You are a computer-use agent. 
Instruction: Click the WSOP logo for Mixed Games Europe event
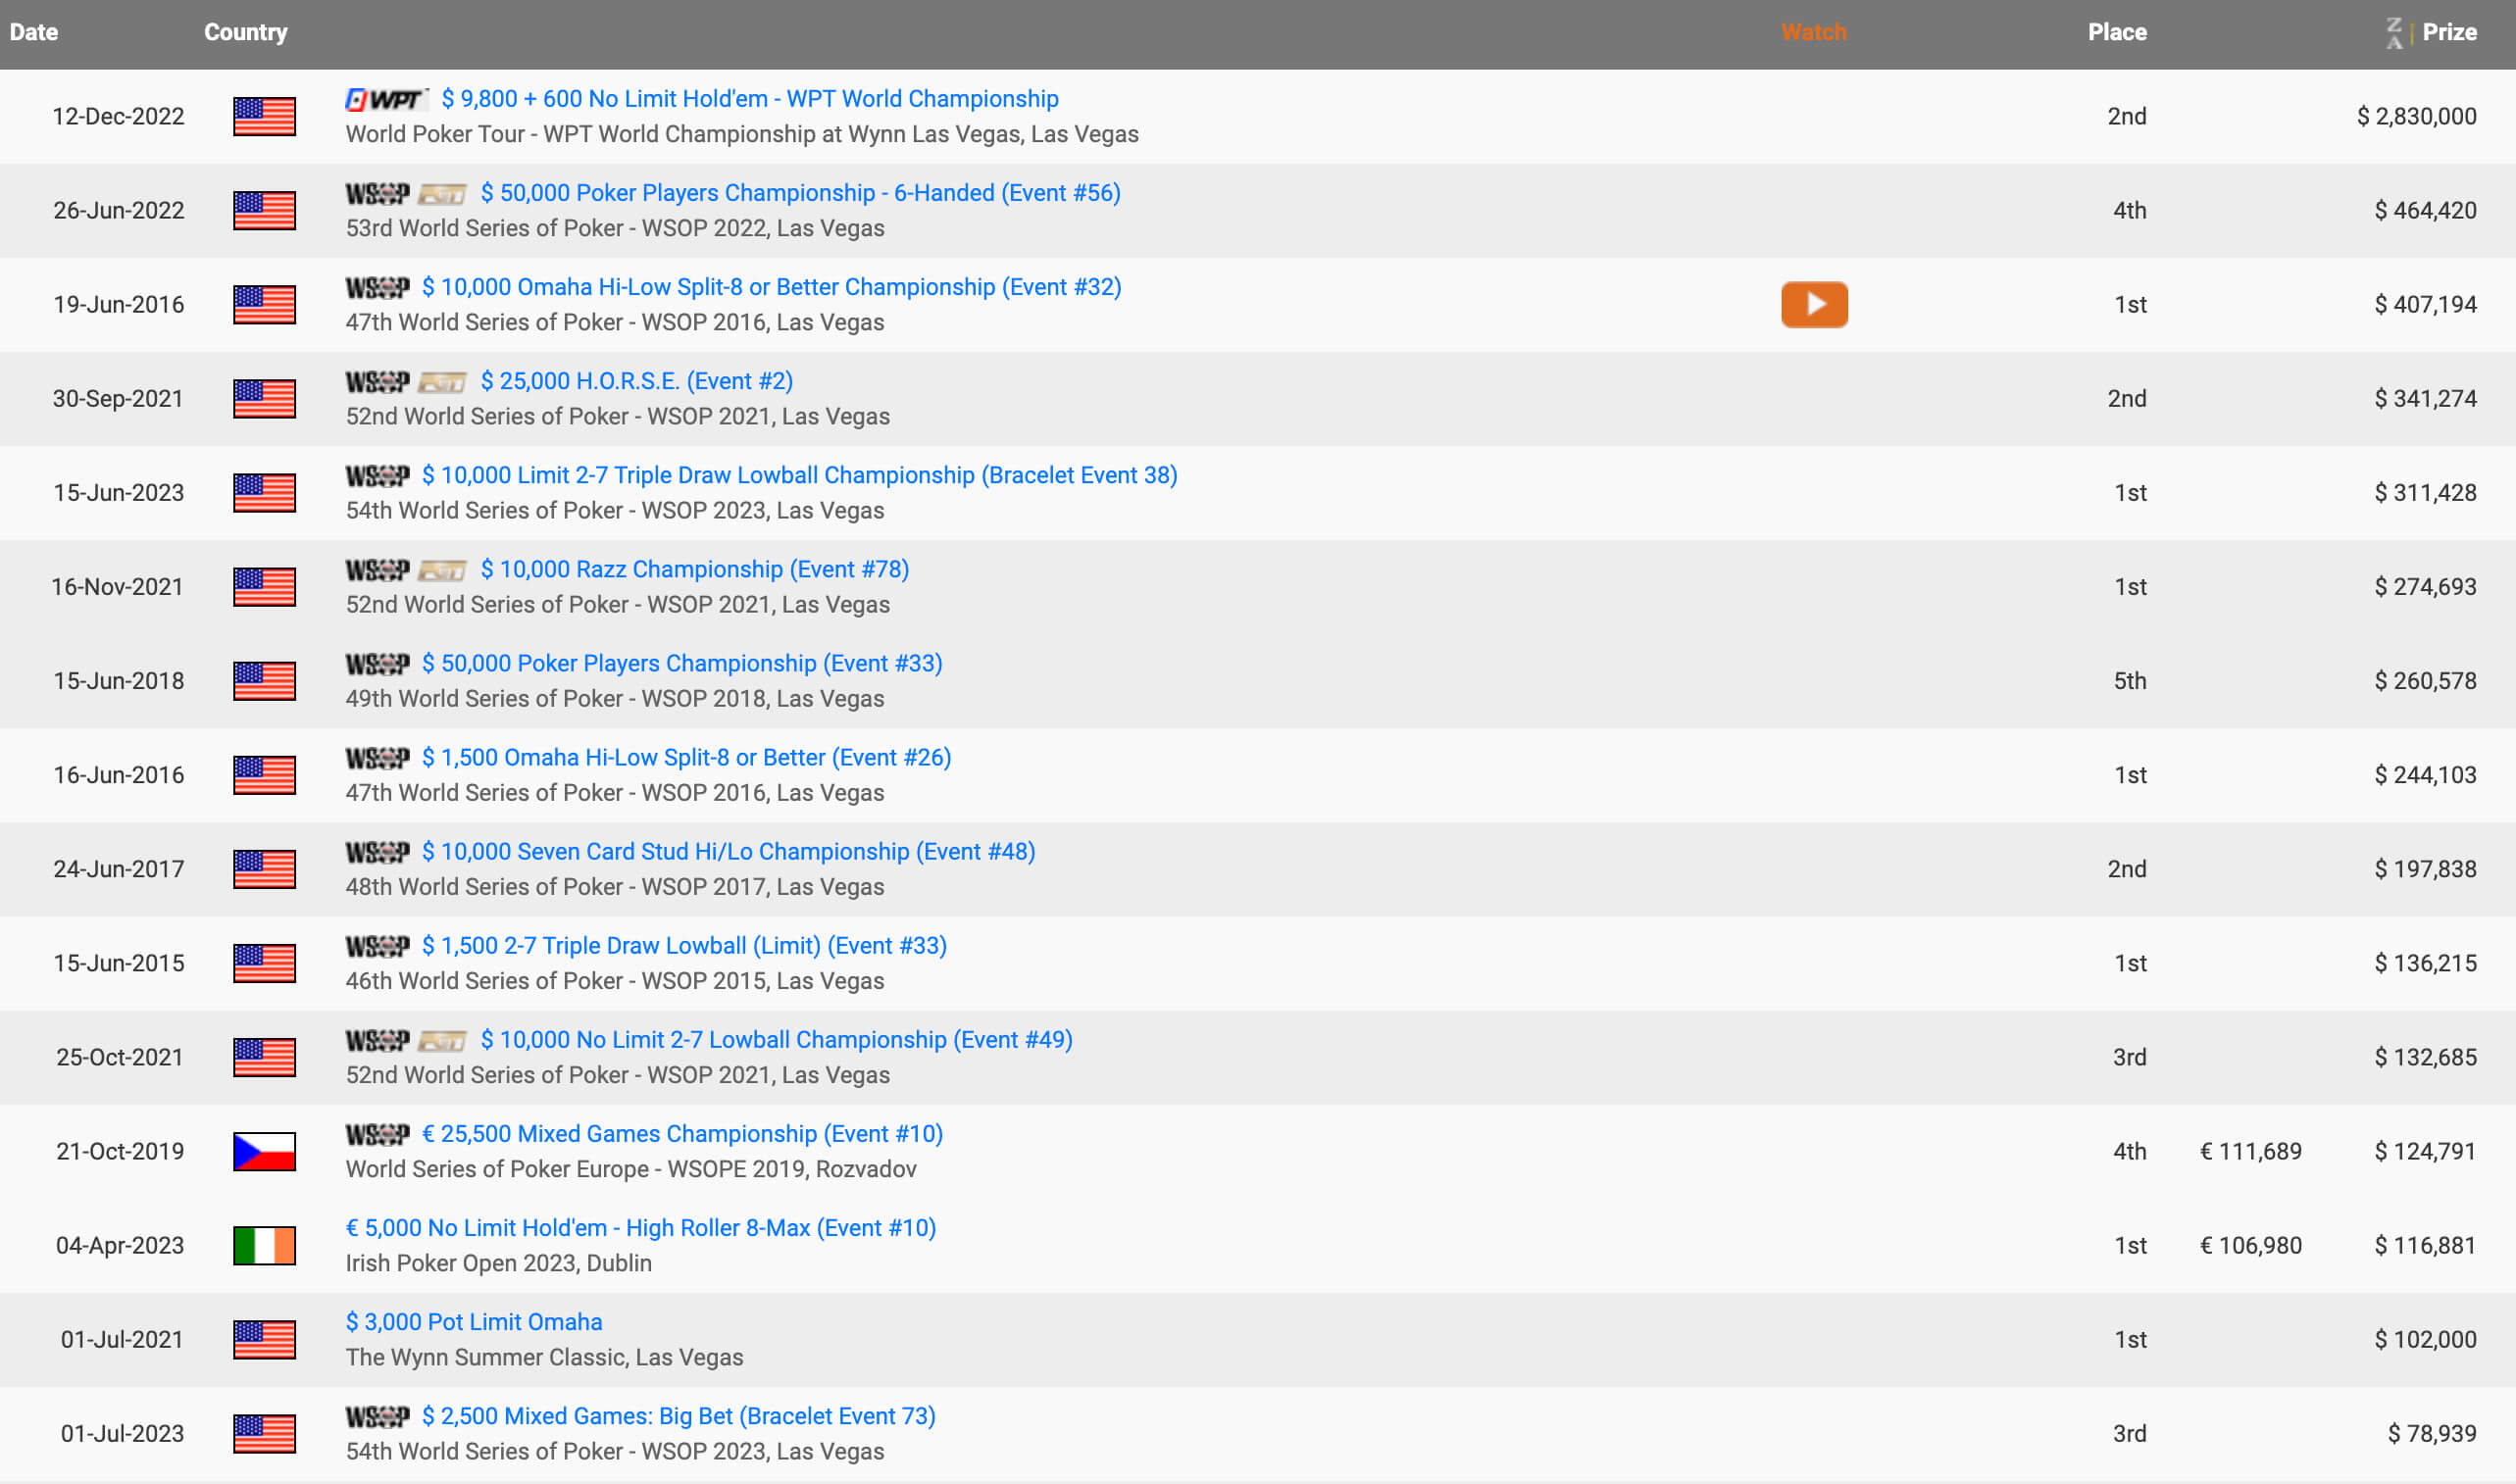[x=377, y=1134]
